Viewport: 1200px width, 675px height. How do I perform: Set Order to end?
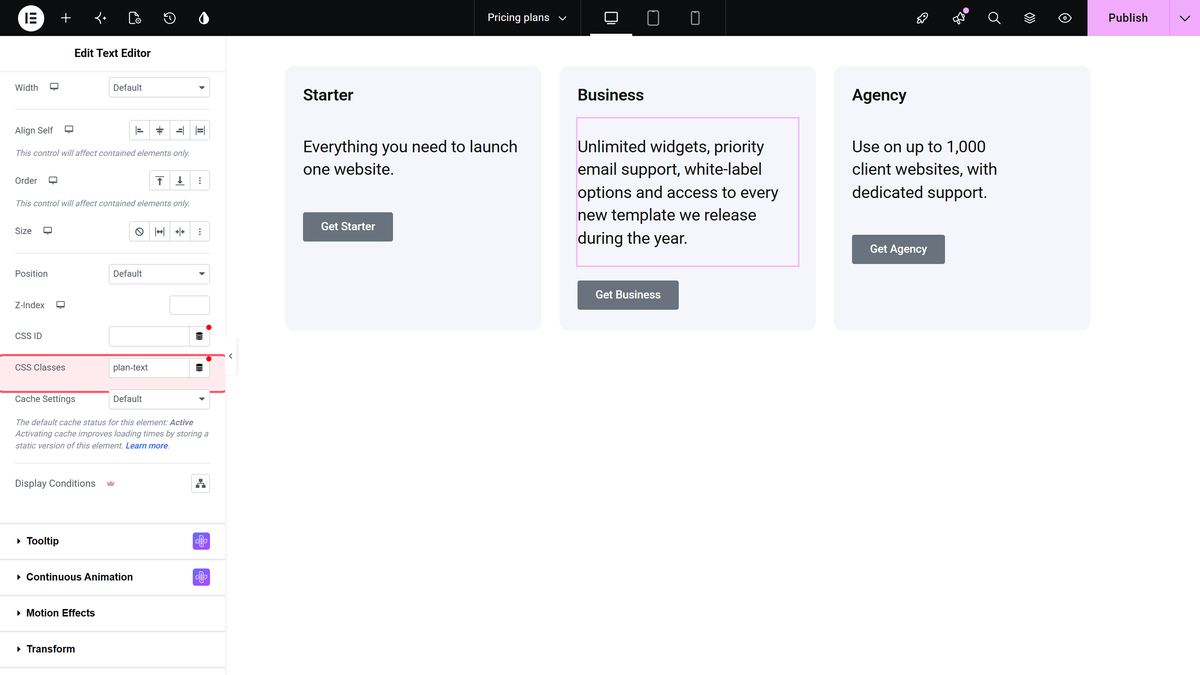pos(180,181)
